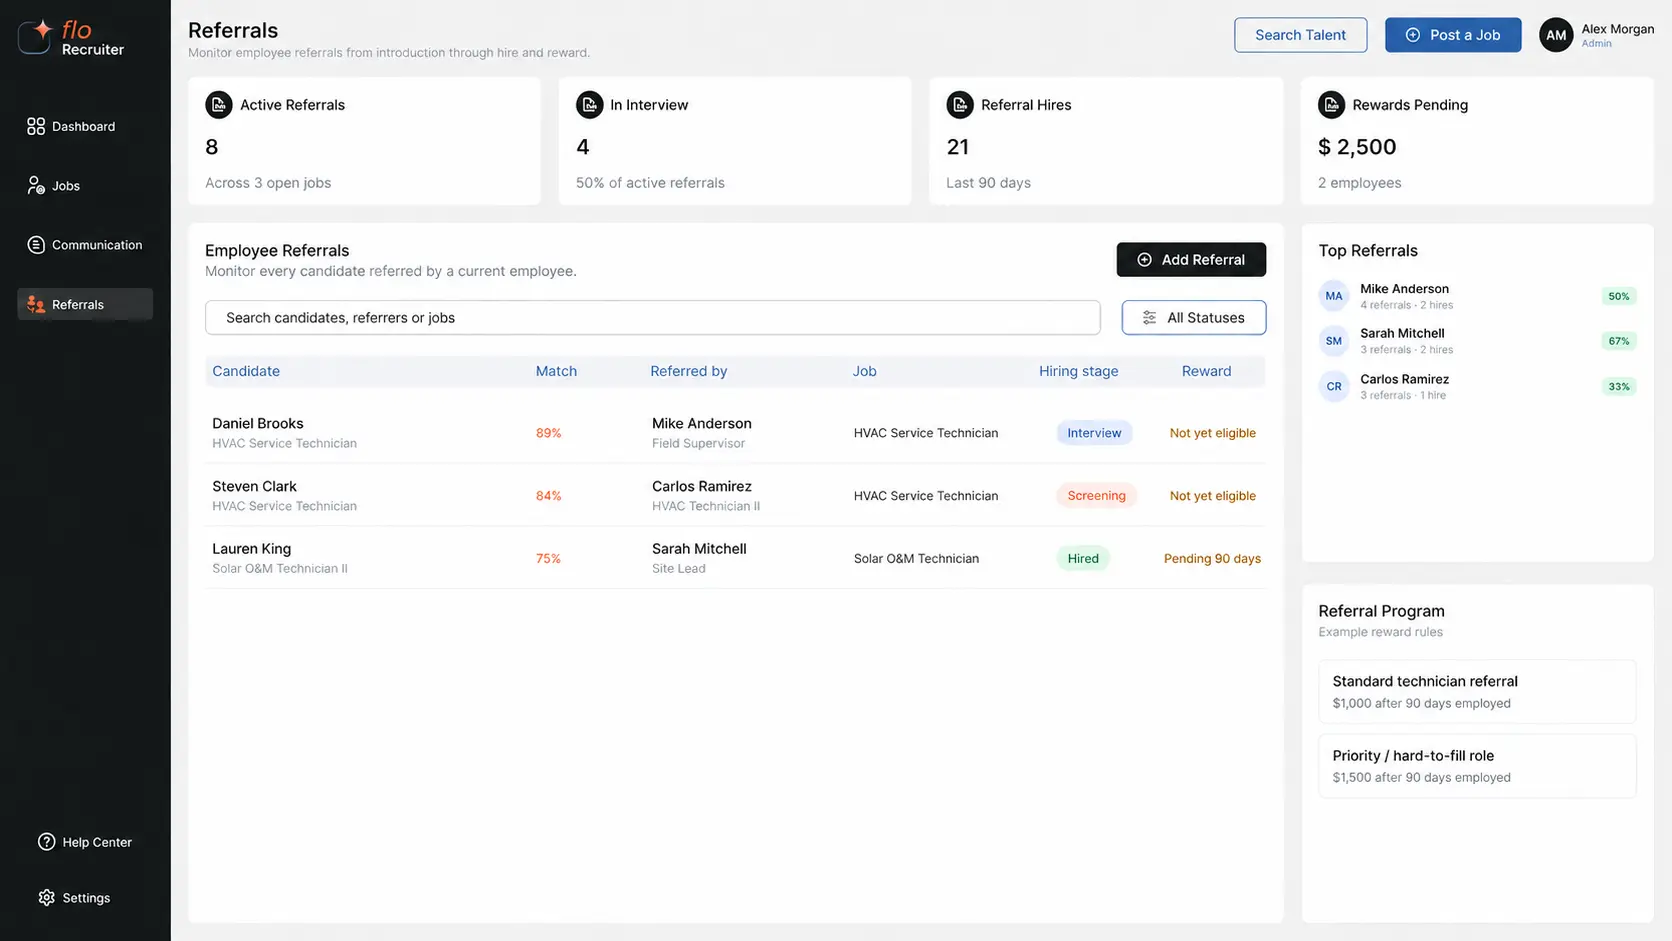The height and width of the screenshot is (941, 1672).
Task: Click the Referral Hires card icon
Action: point(960,104)
